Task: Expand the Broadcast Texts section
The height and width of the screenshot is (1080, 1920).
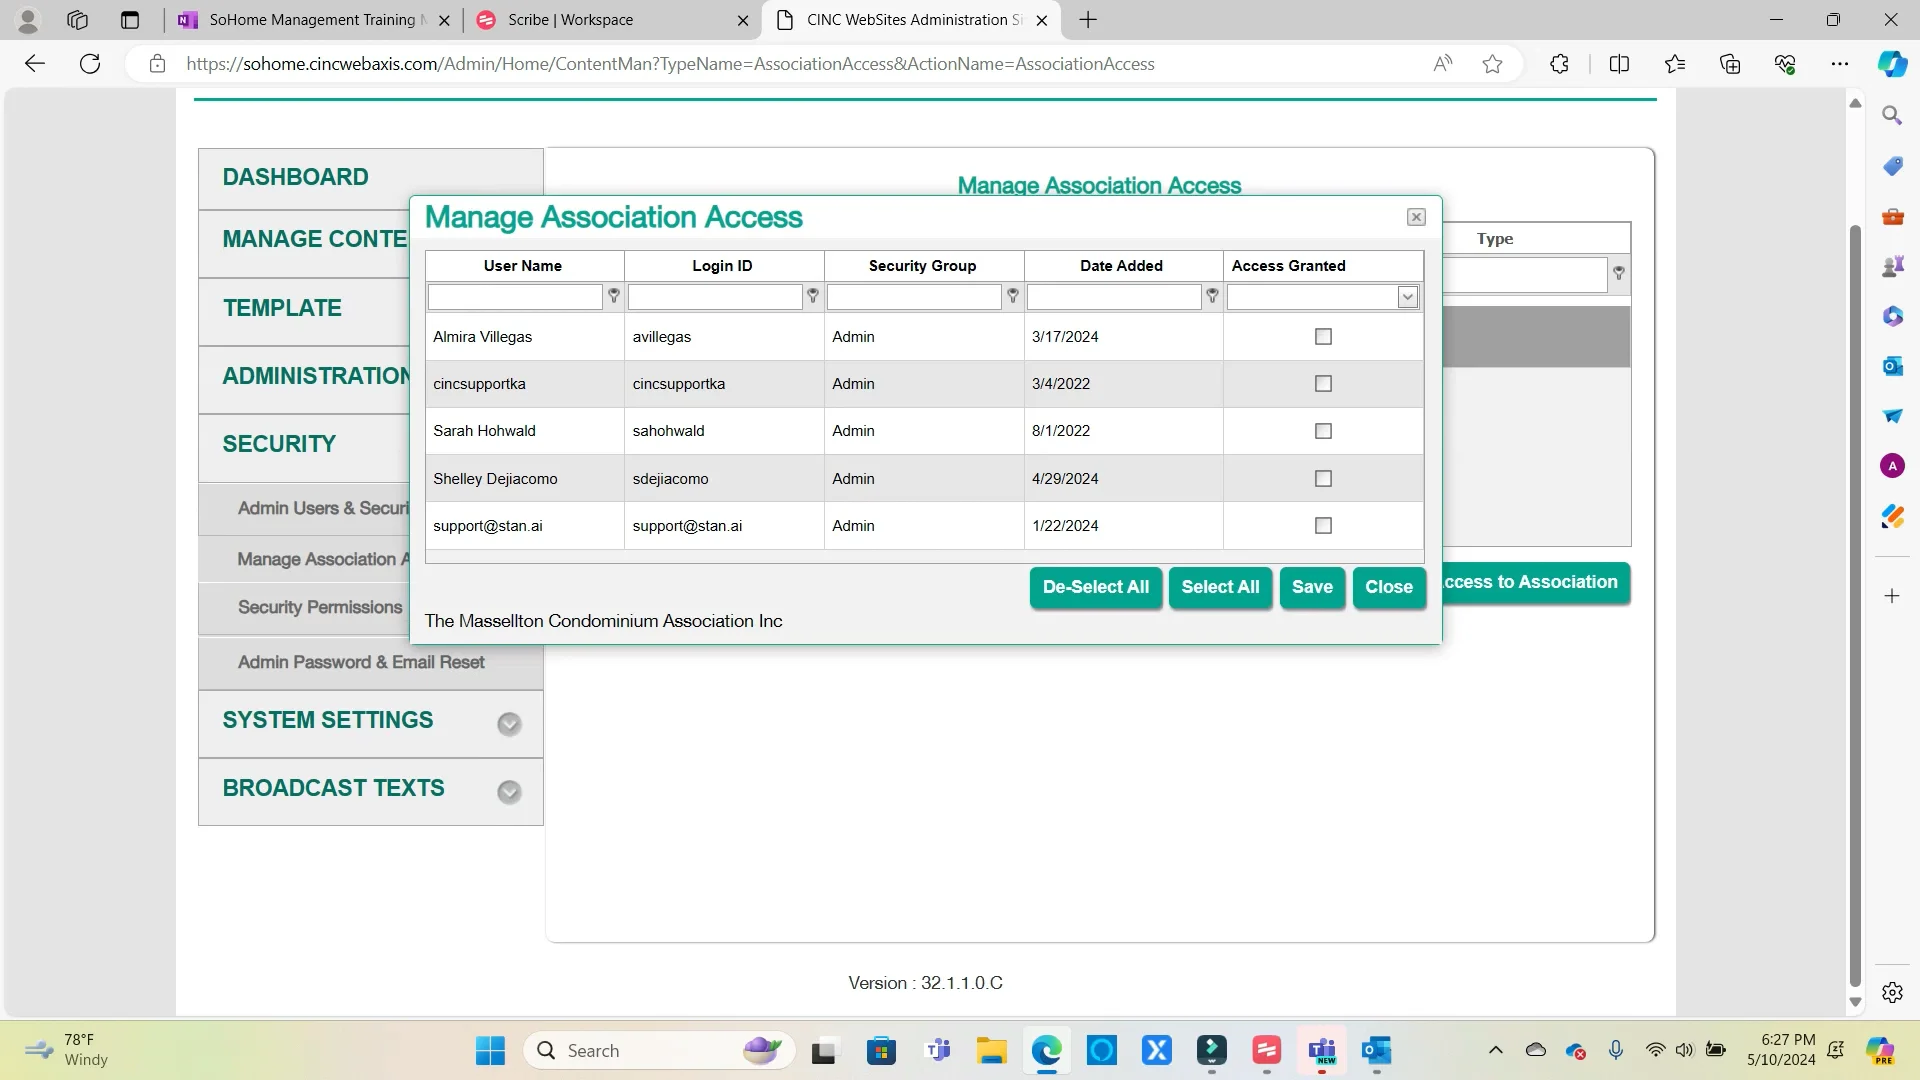Action: point(508,791)
